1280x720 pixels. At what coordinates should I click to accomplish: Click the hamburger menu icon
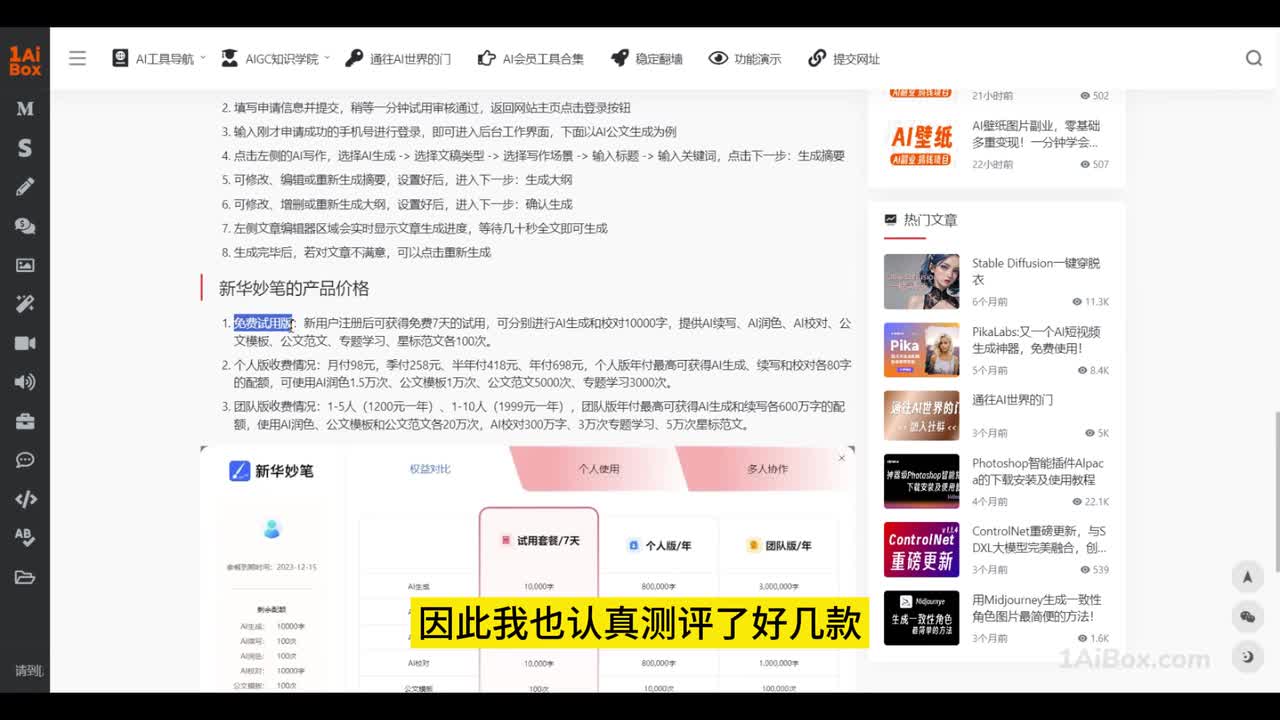click(77, 58)
